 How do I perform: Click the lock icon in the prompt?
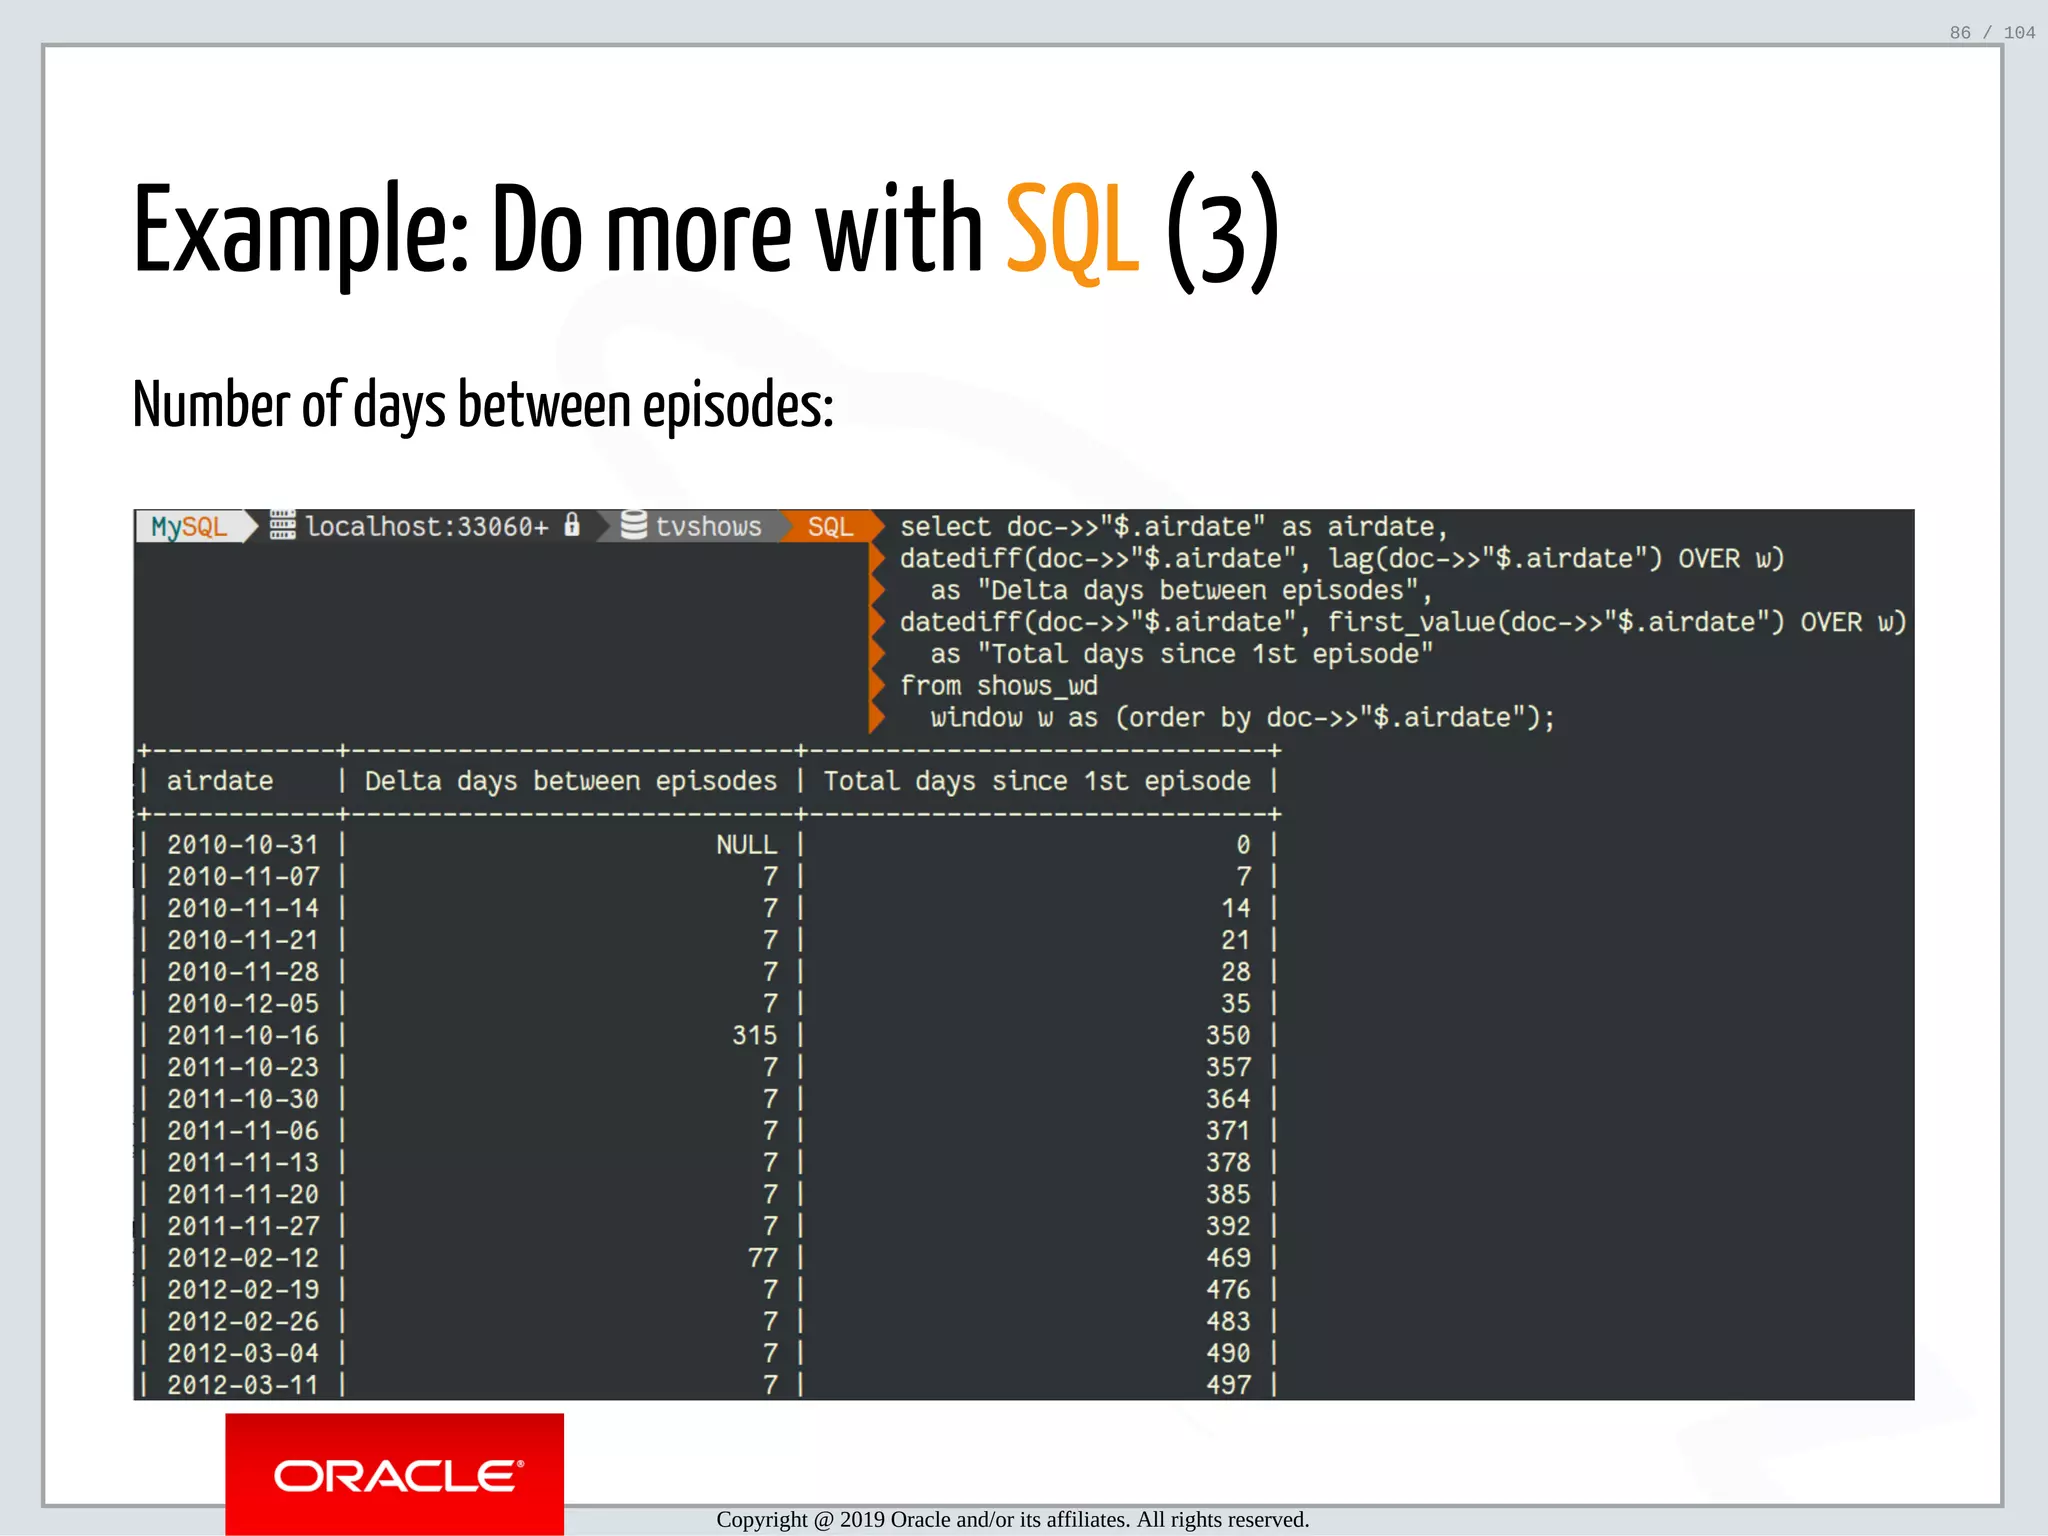[572, 525]
